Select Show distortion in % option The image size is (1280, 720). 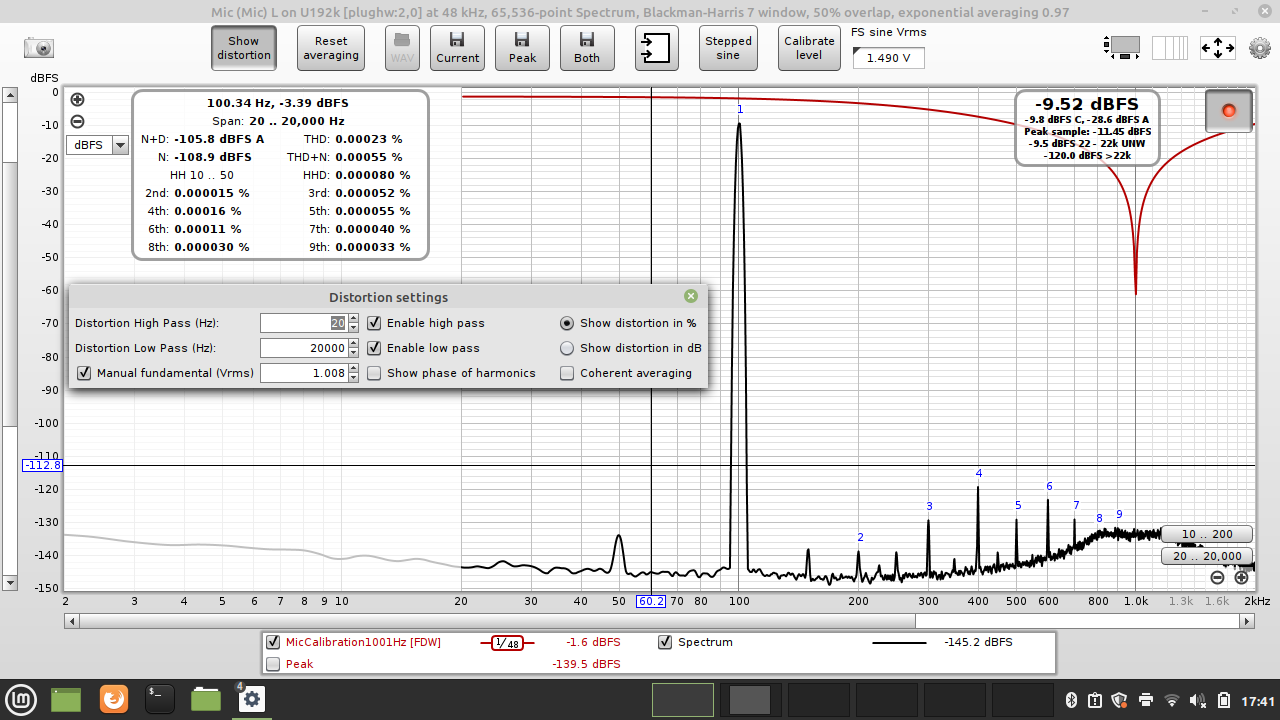tap(567, 323)
